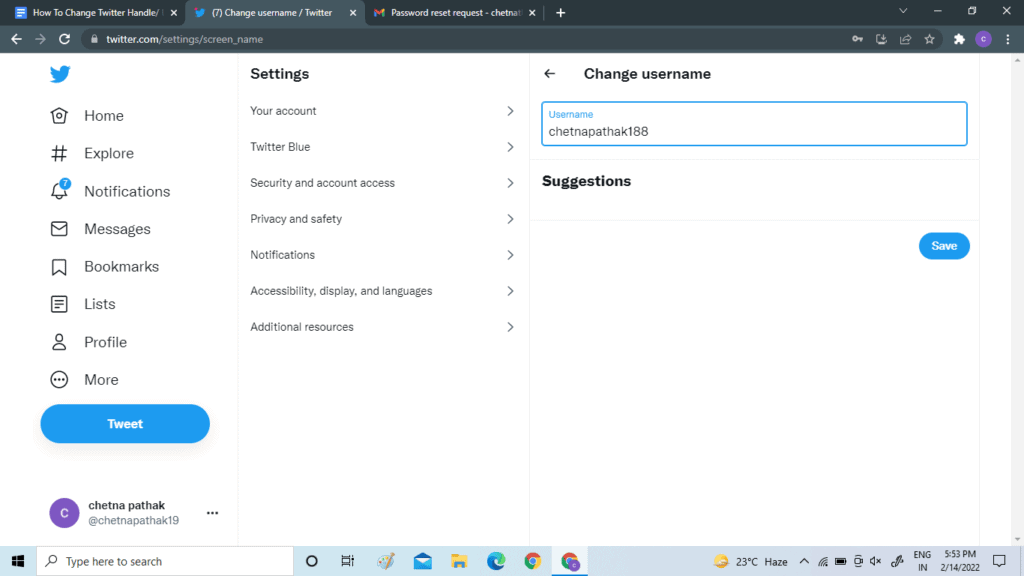Click Type here to search box
The image size is (1024, 576).
(165, 561)
